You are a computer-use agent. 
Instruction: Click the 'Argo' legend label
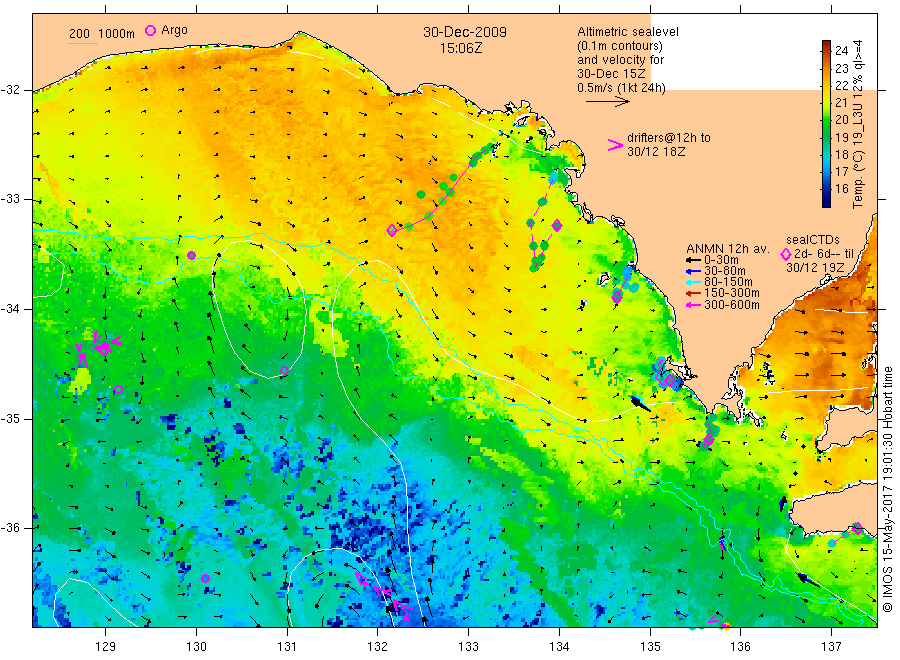pyautogui.click(x=174, y=30)
